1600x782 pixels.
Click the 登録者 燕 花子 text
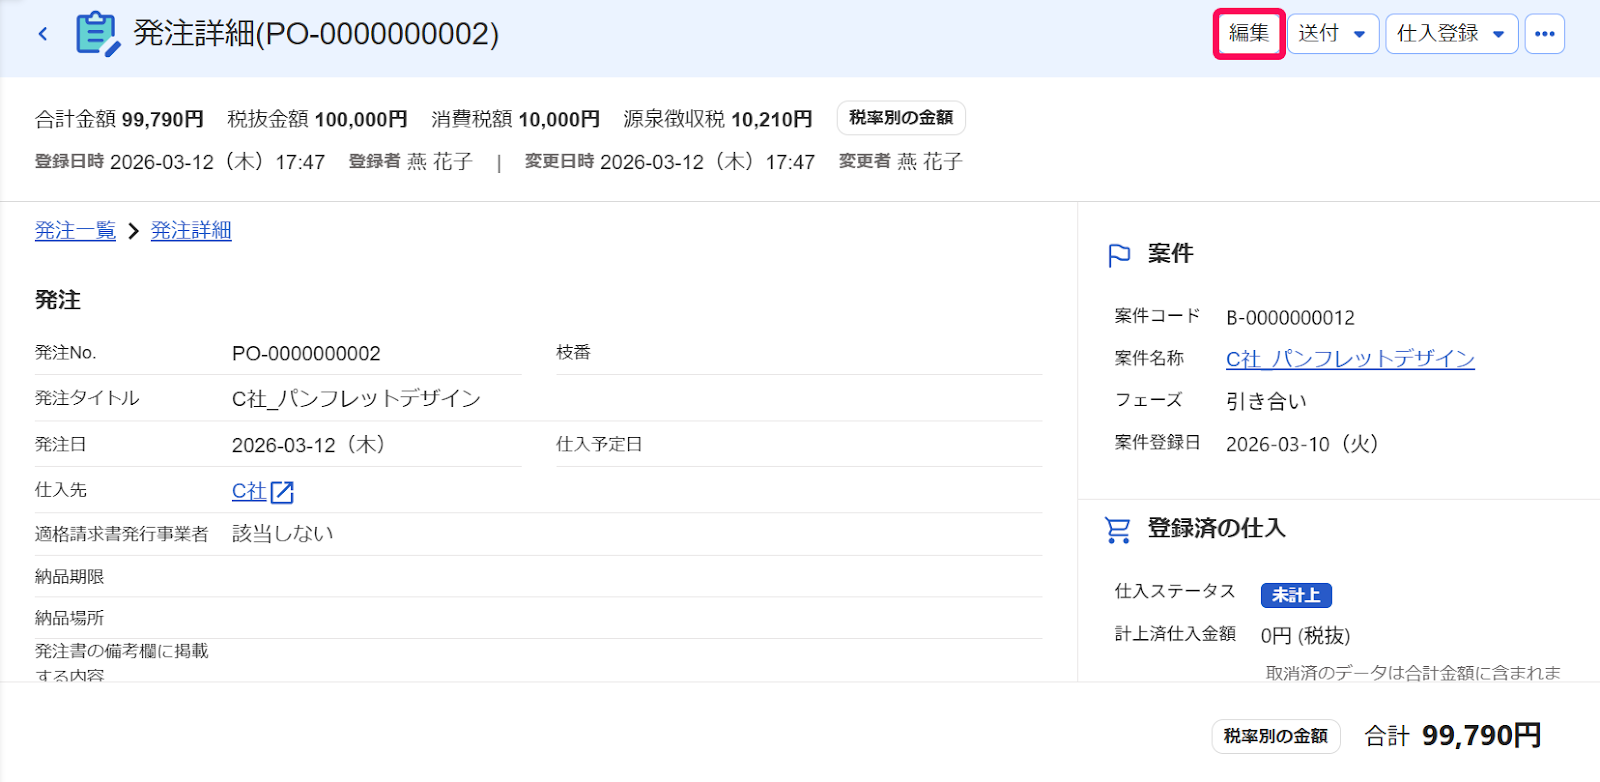pos(411,162)
